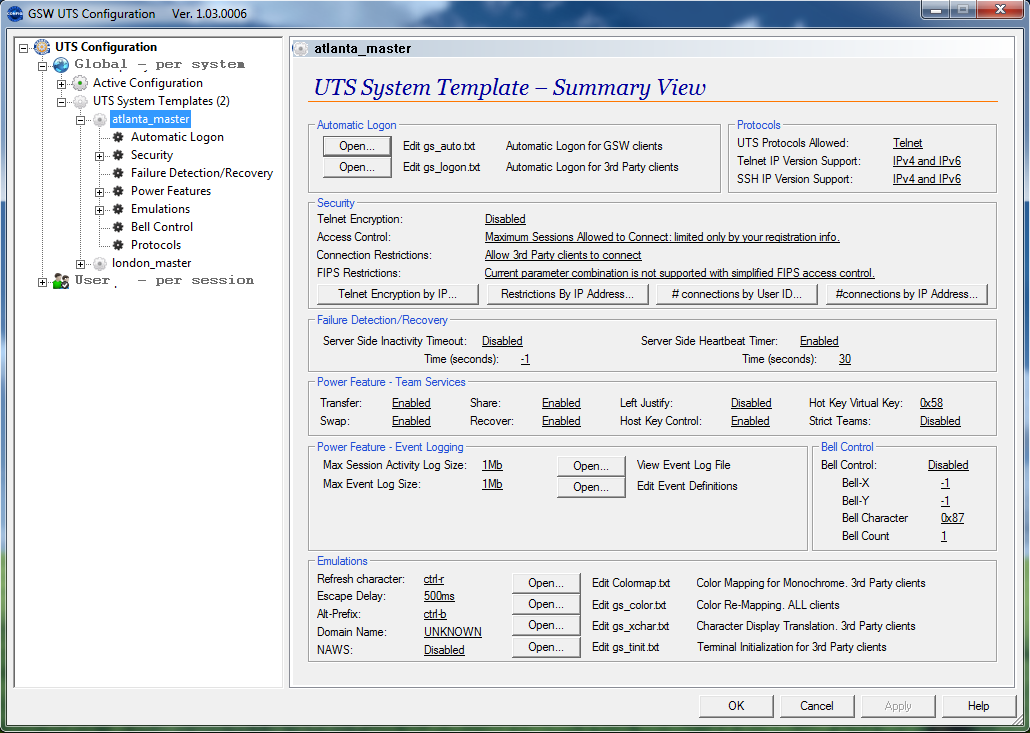This screenshot has height=733, width=1030.
Task: Click the Cancel button
Action: 817,705
